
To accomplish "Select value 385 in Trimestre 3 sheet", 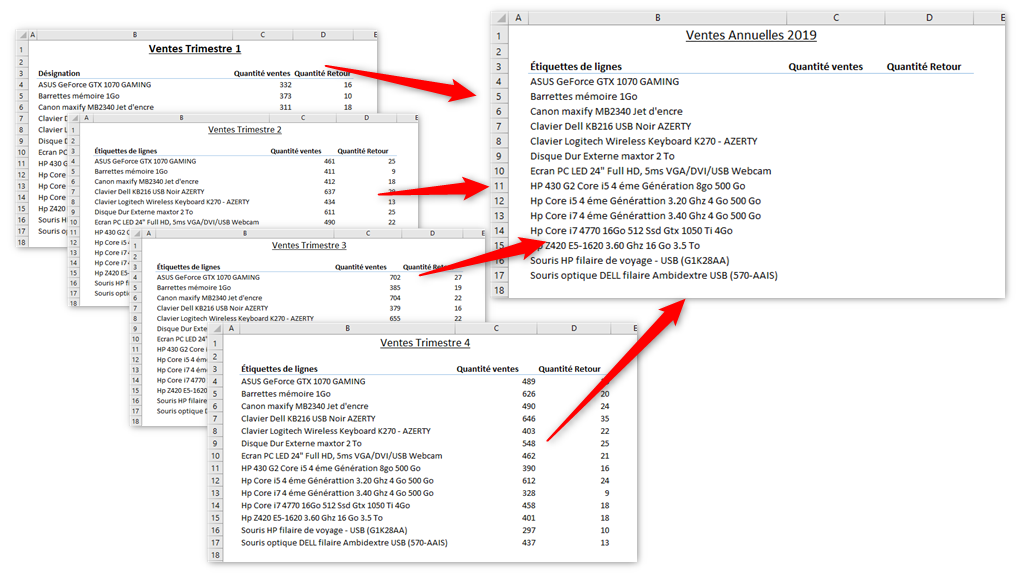I will [395, 288].
